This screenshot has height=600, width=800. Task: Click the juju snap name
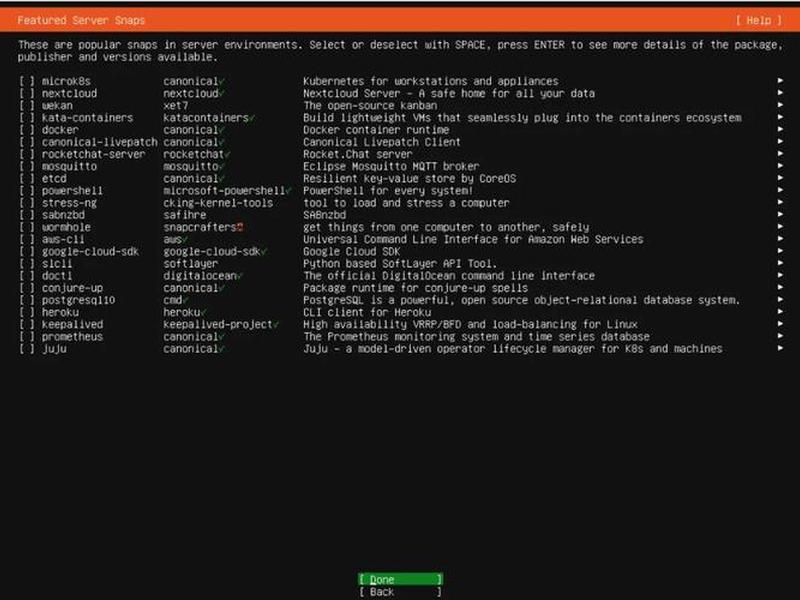pyautogui.click(x=54, y=349)
